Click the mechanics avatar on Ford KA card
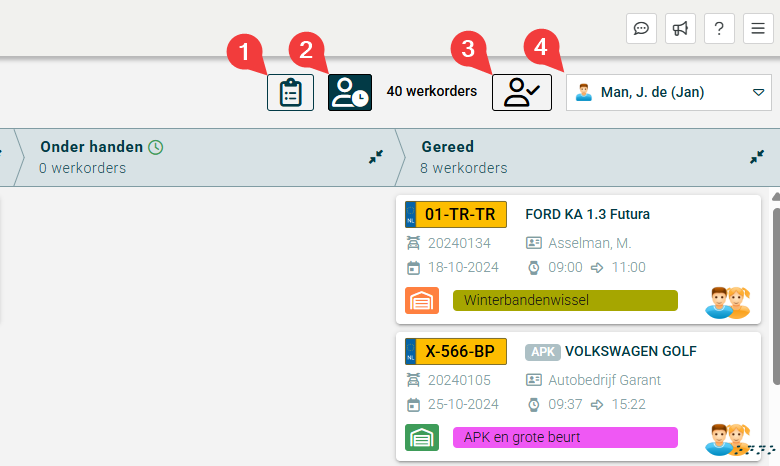Image resolution: width=780 pixels, height=466 pixels. (x=727, y=301)
